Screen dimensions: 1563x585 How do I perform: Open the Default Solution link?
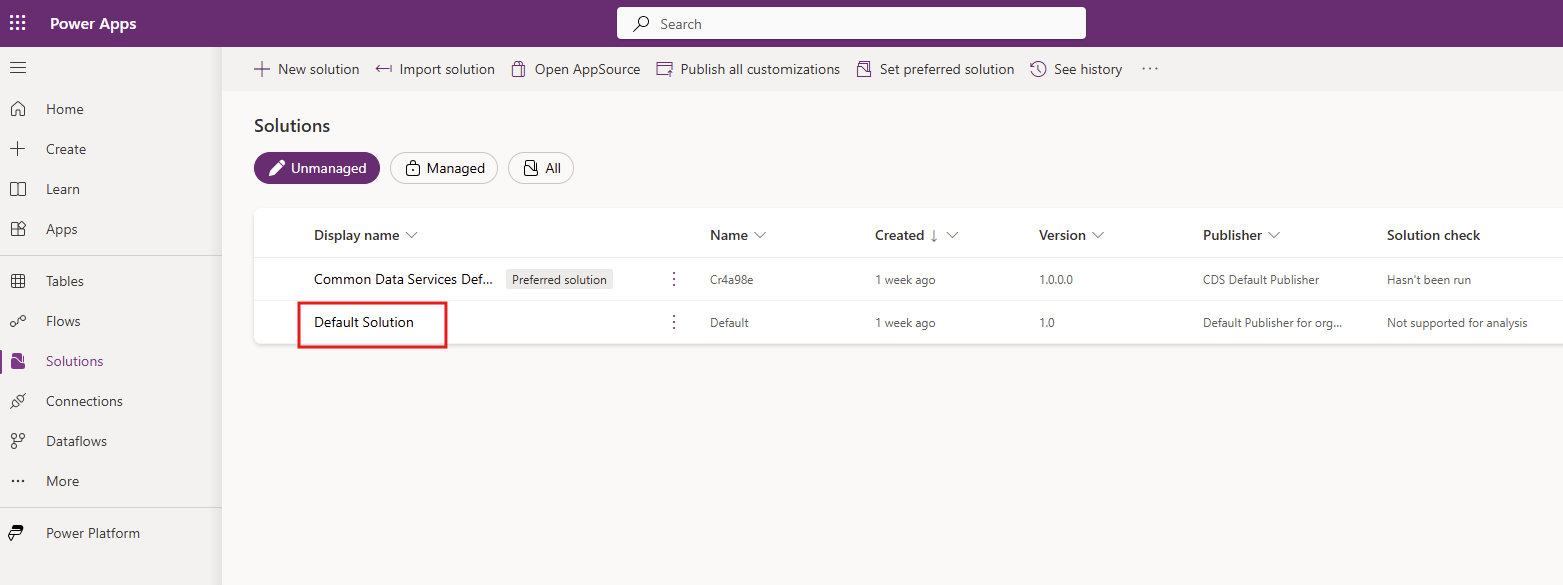click(364, 322)
